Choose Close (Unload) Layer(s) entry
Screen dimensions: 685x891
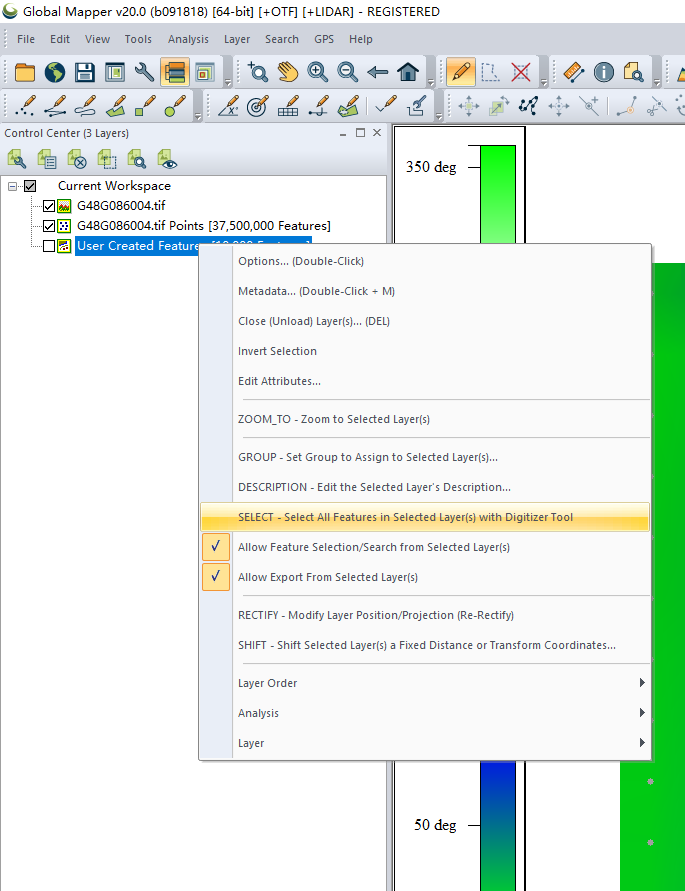(425, 322)
